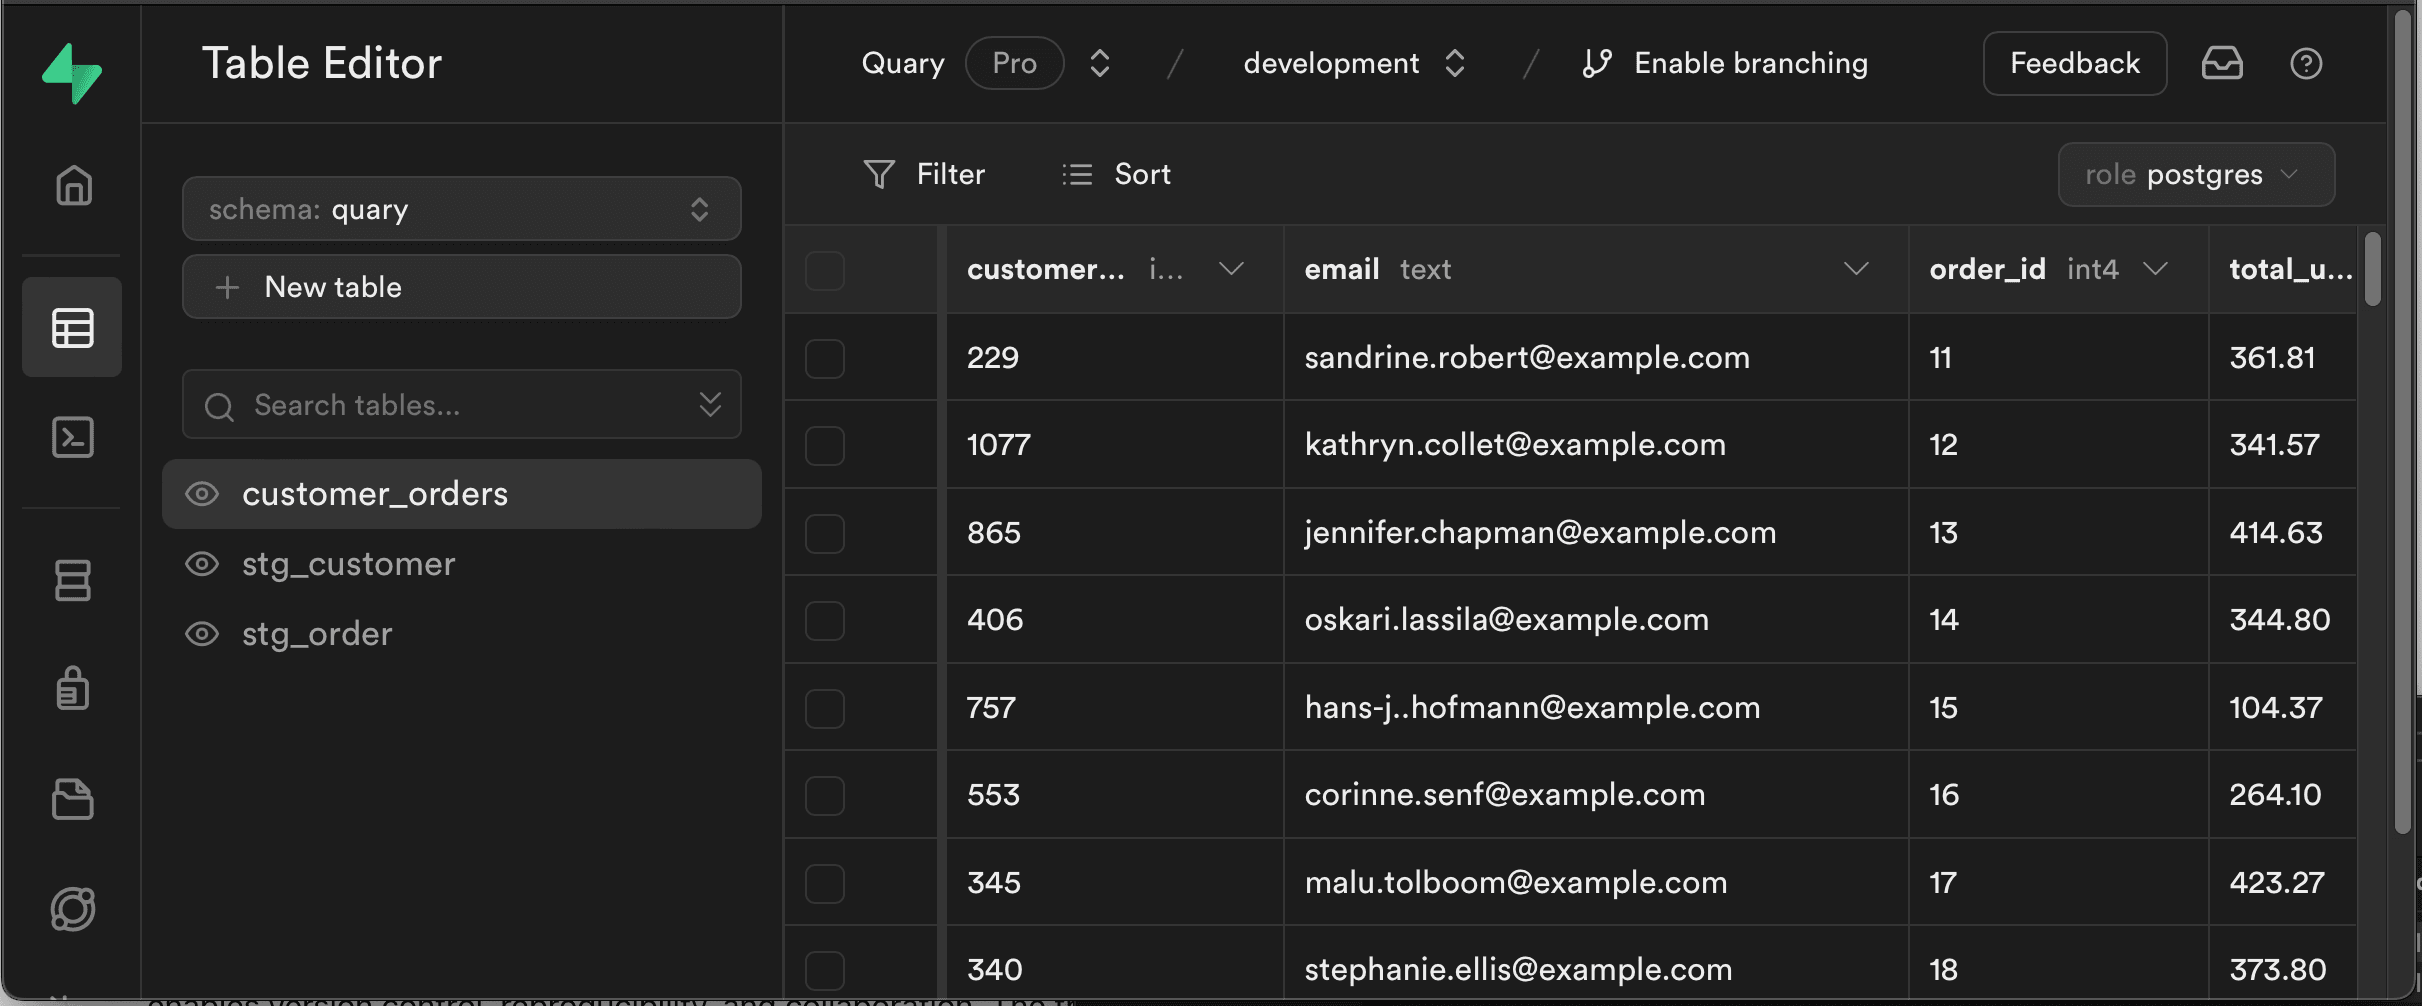Open the SQL Editor terminal icon

coord(73,437)
